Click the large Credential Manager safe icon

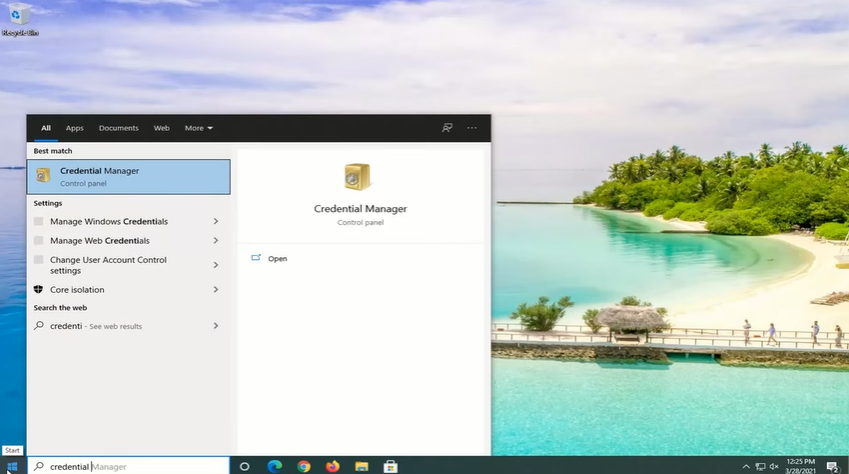pyautogui.click(x=357, y=177)
